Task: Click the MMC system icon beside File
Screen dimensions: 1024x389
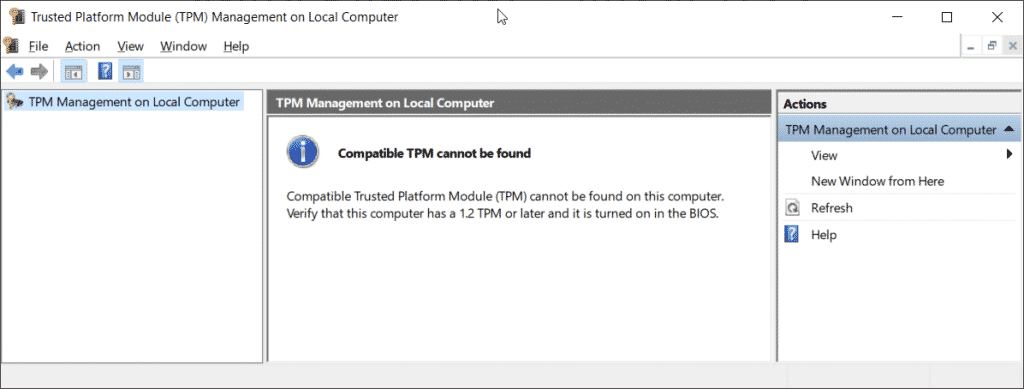Action: [x=10, y=46]
